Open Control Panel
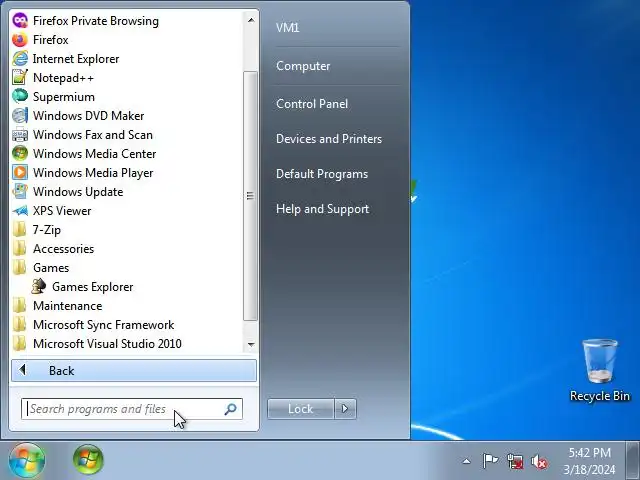The width and height of the screenshot is (640, 480). 312,104
